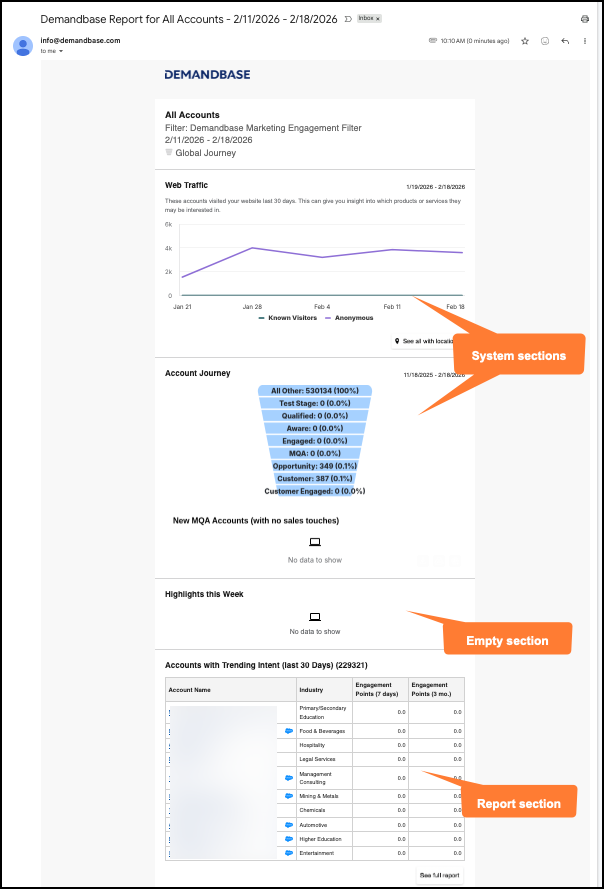Open the more options three-dot menu

click(585, 41)
